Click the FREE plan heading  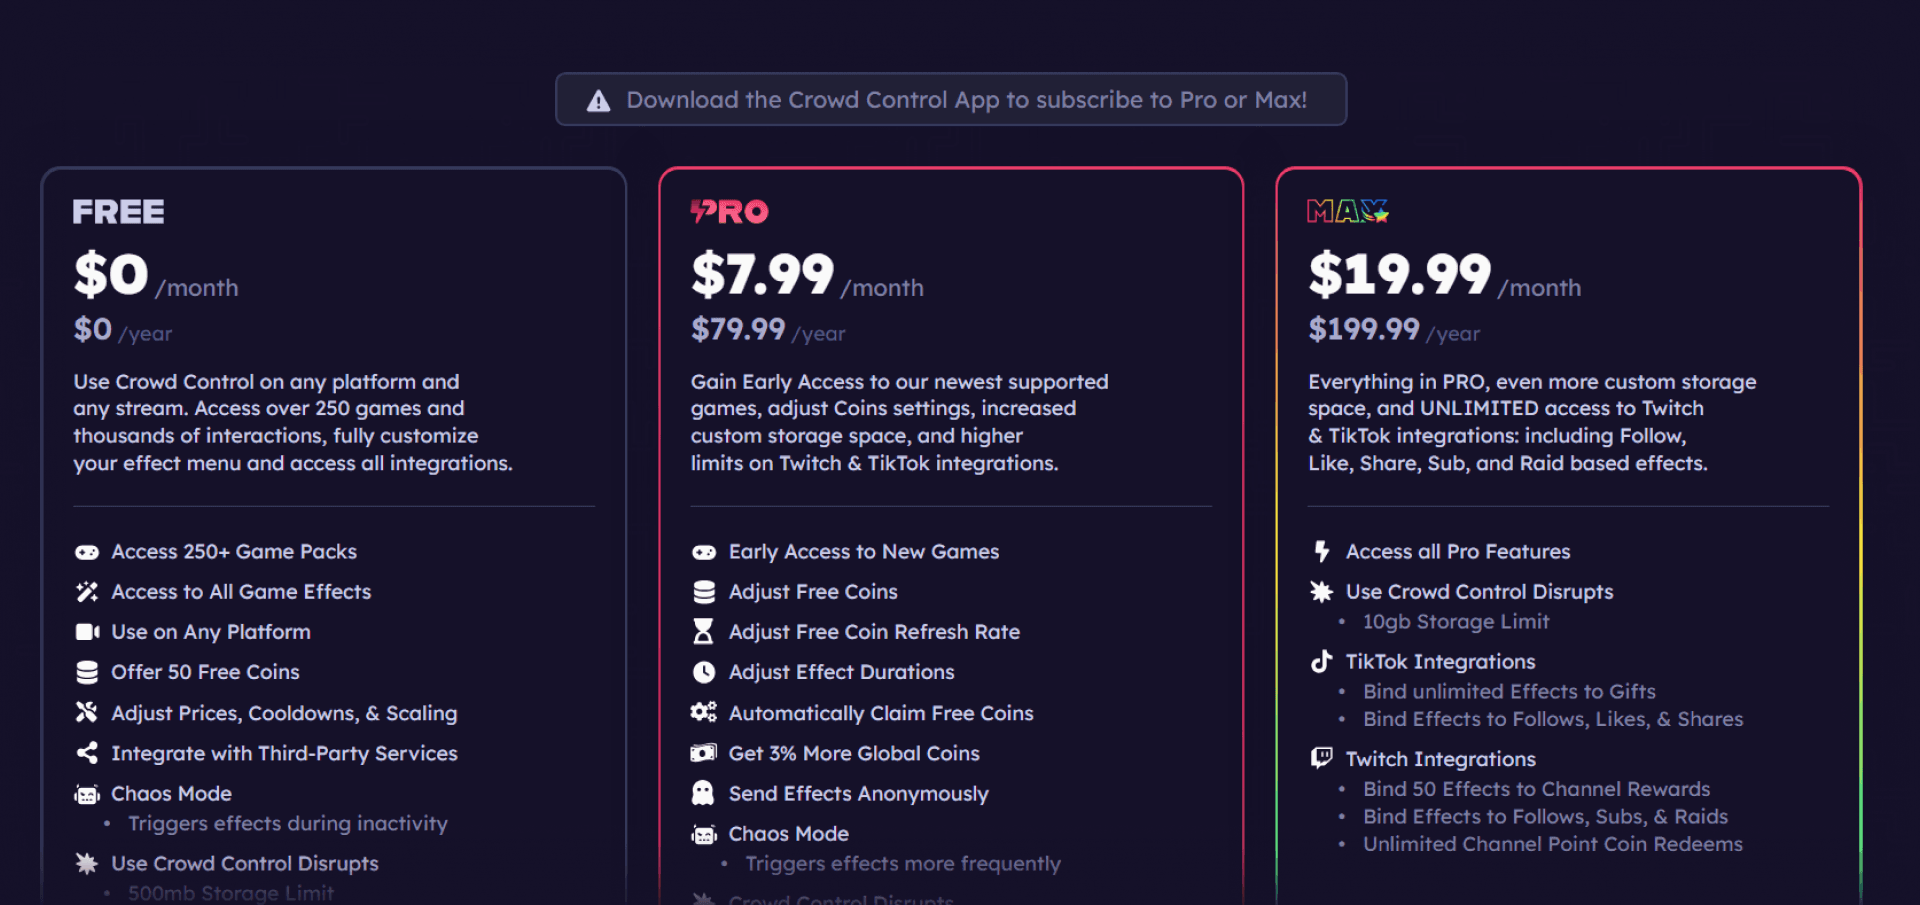click(118, 212)
